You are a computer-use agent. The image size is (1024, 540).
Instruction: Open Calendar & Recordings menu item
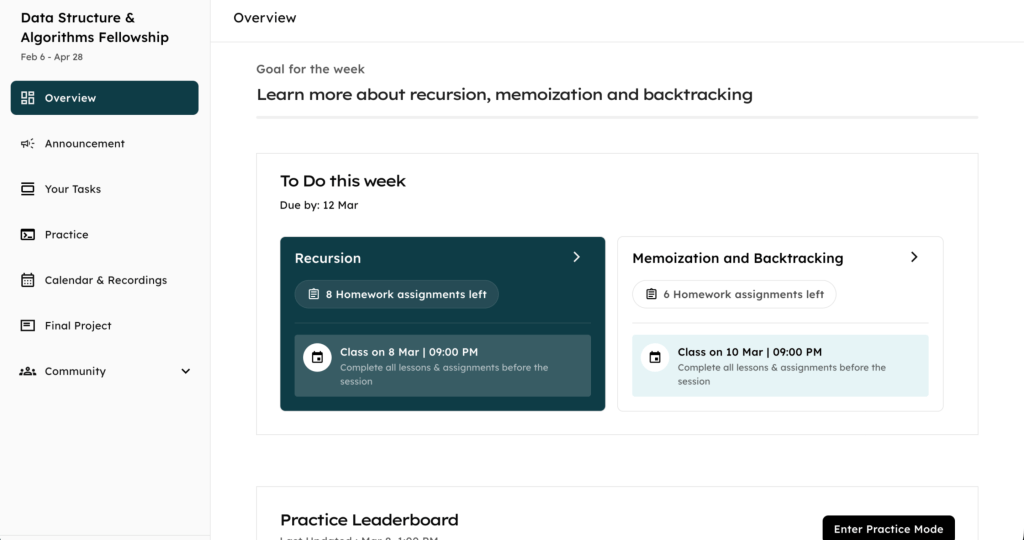tap(105, 281)
